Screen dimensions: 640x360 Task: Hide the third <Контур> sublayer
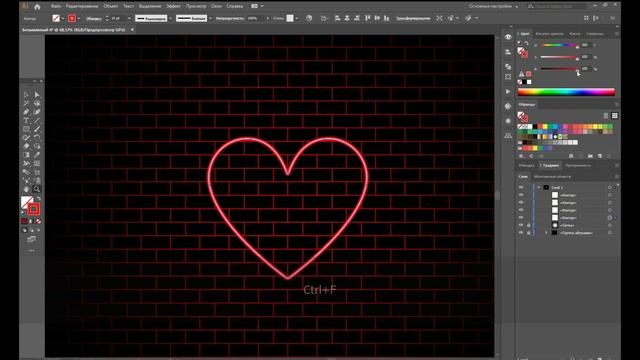(x=521, y=210)
